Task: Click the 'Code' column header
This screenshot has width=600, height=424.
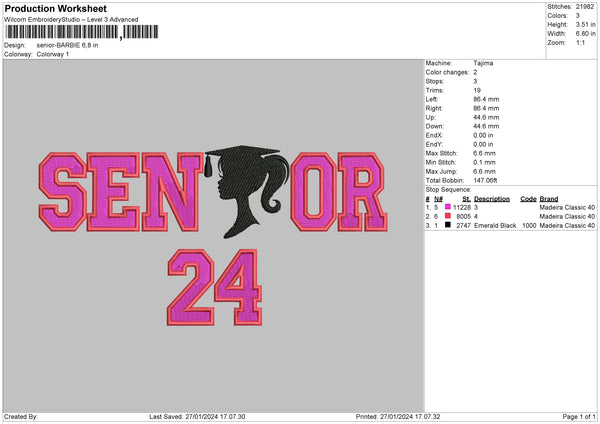Action: click(528, 199)
